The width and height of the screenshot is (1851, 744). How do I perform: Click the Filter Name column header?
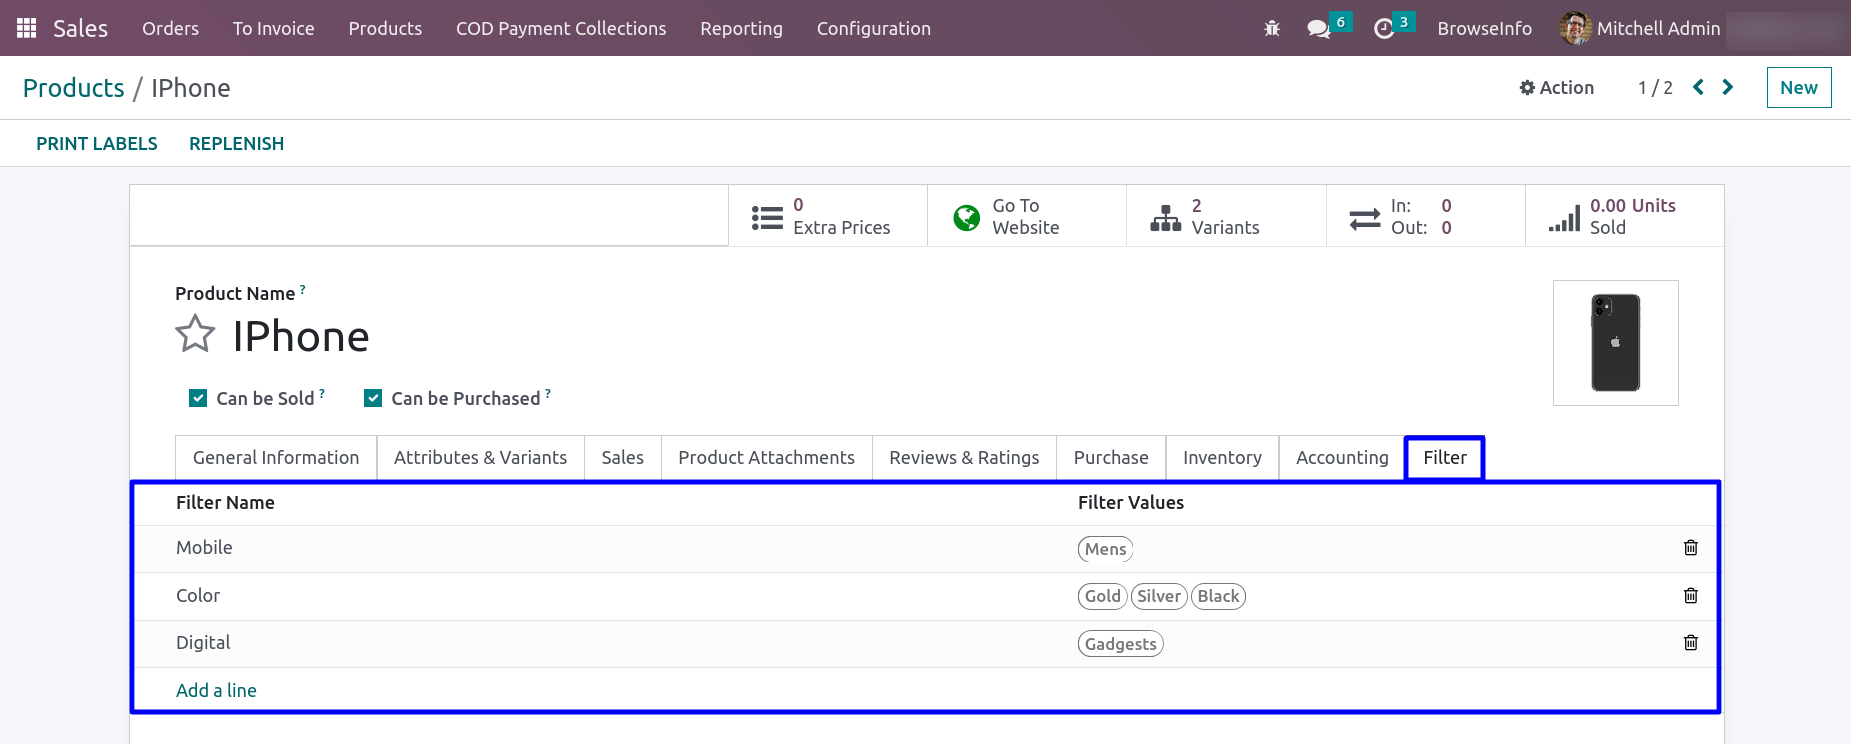(x=225, y=502)
